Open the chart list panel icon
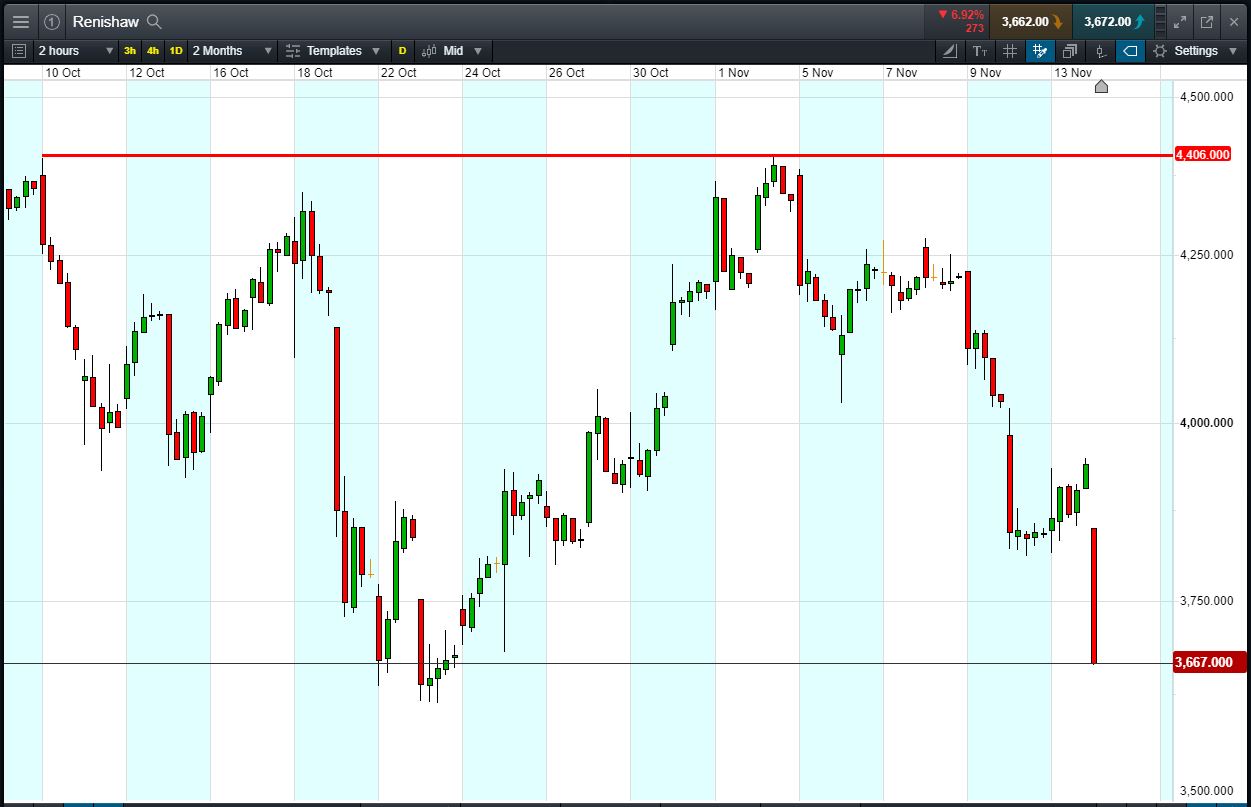1251x807 pixels. point(18,51)
